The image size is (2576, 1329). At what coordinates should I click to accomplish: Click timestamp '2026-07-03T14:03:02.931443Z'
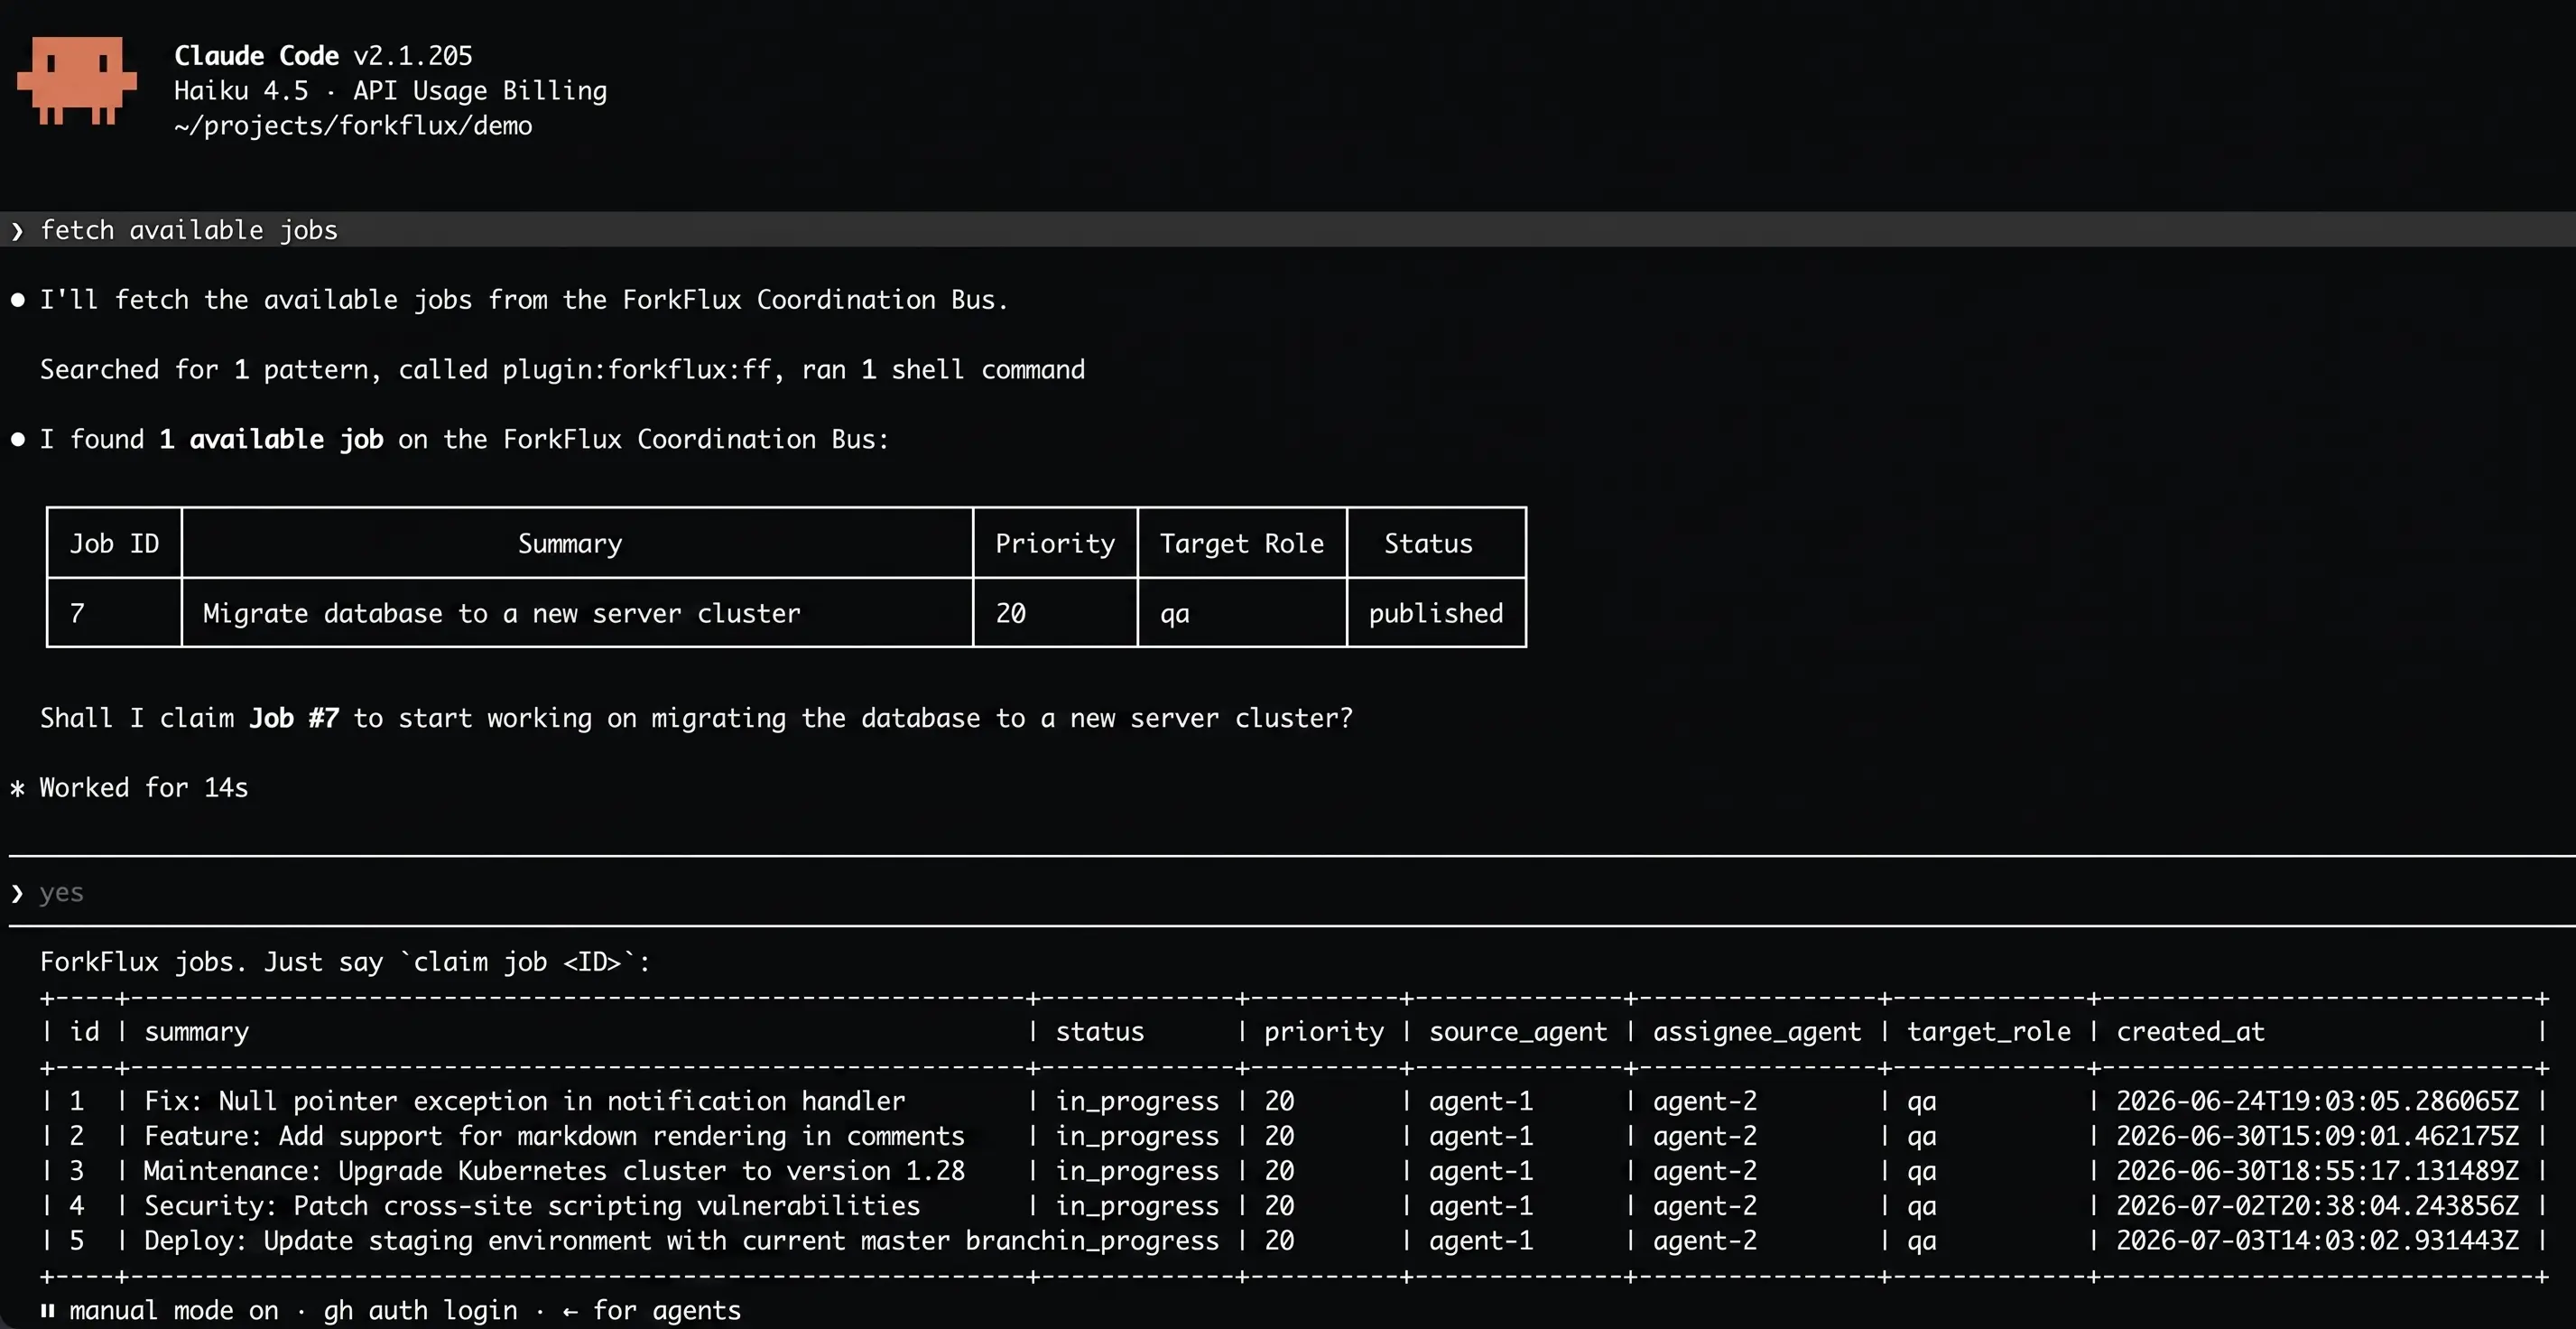[2317, 1240]
